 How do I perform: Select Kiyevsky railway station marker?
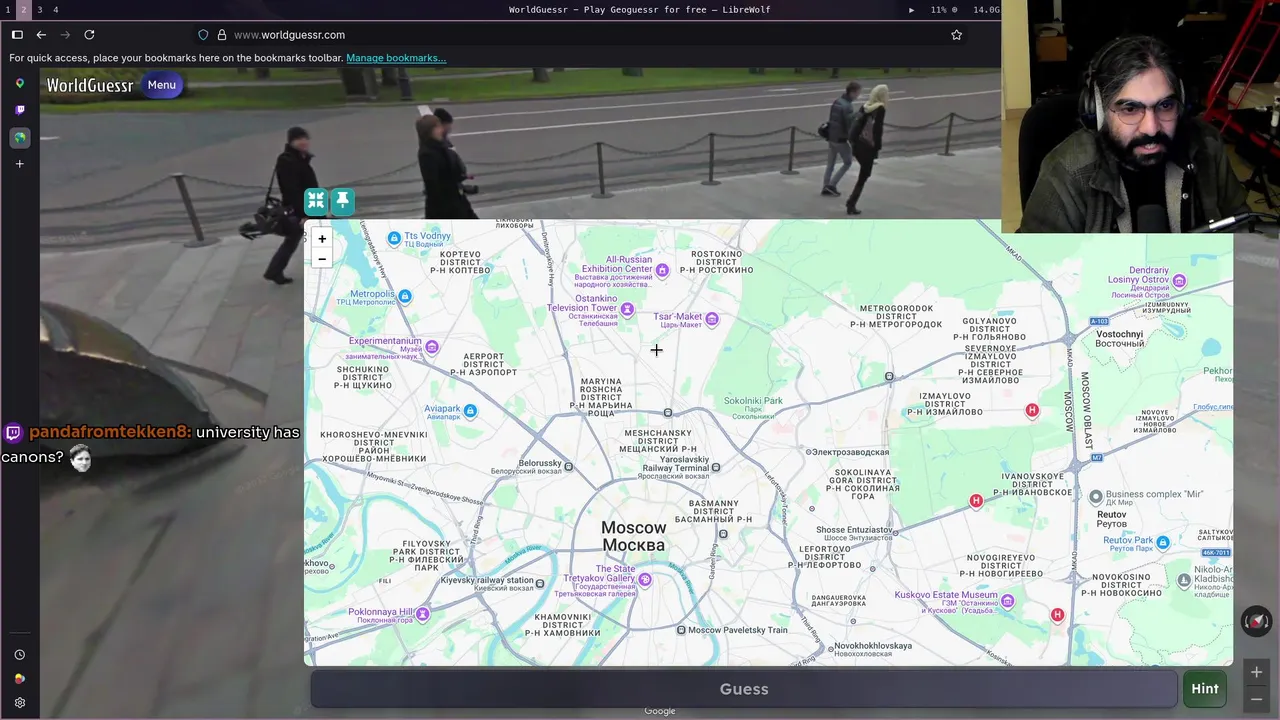[540, 583]
